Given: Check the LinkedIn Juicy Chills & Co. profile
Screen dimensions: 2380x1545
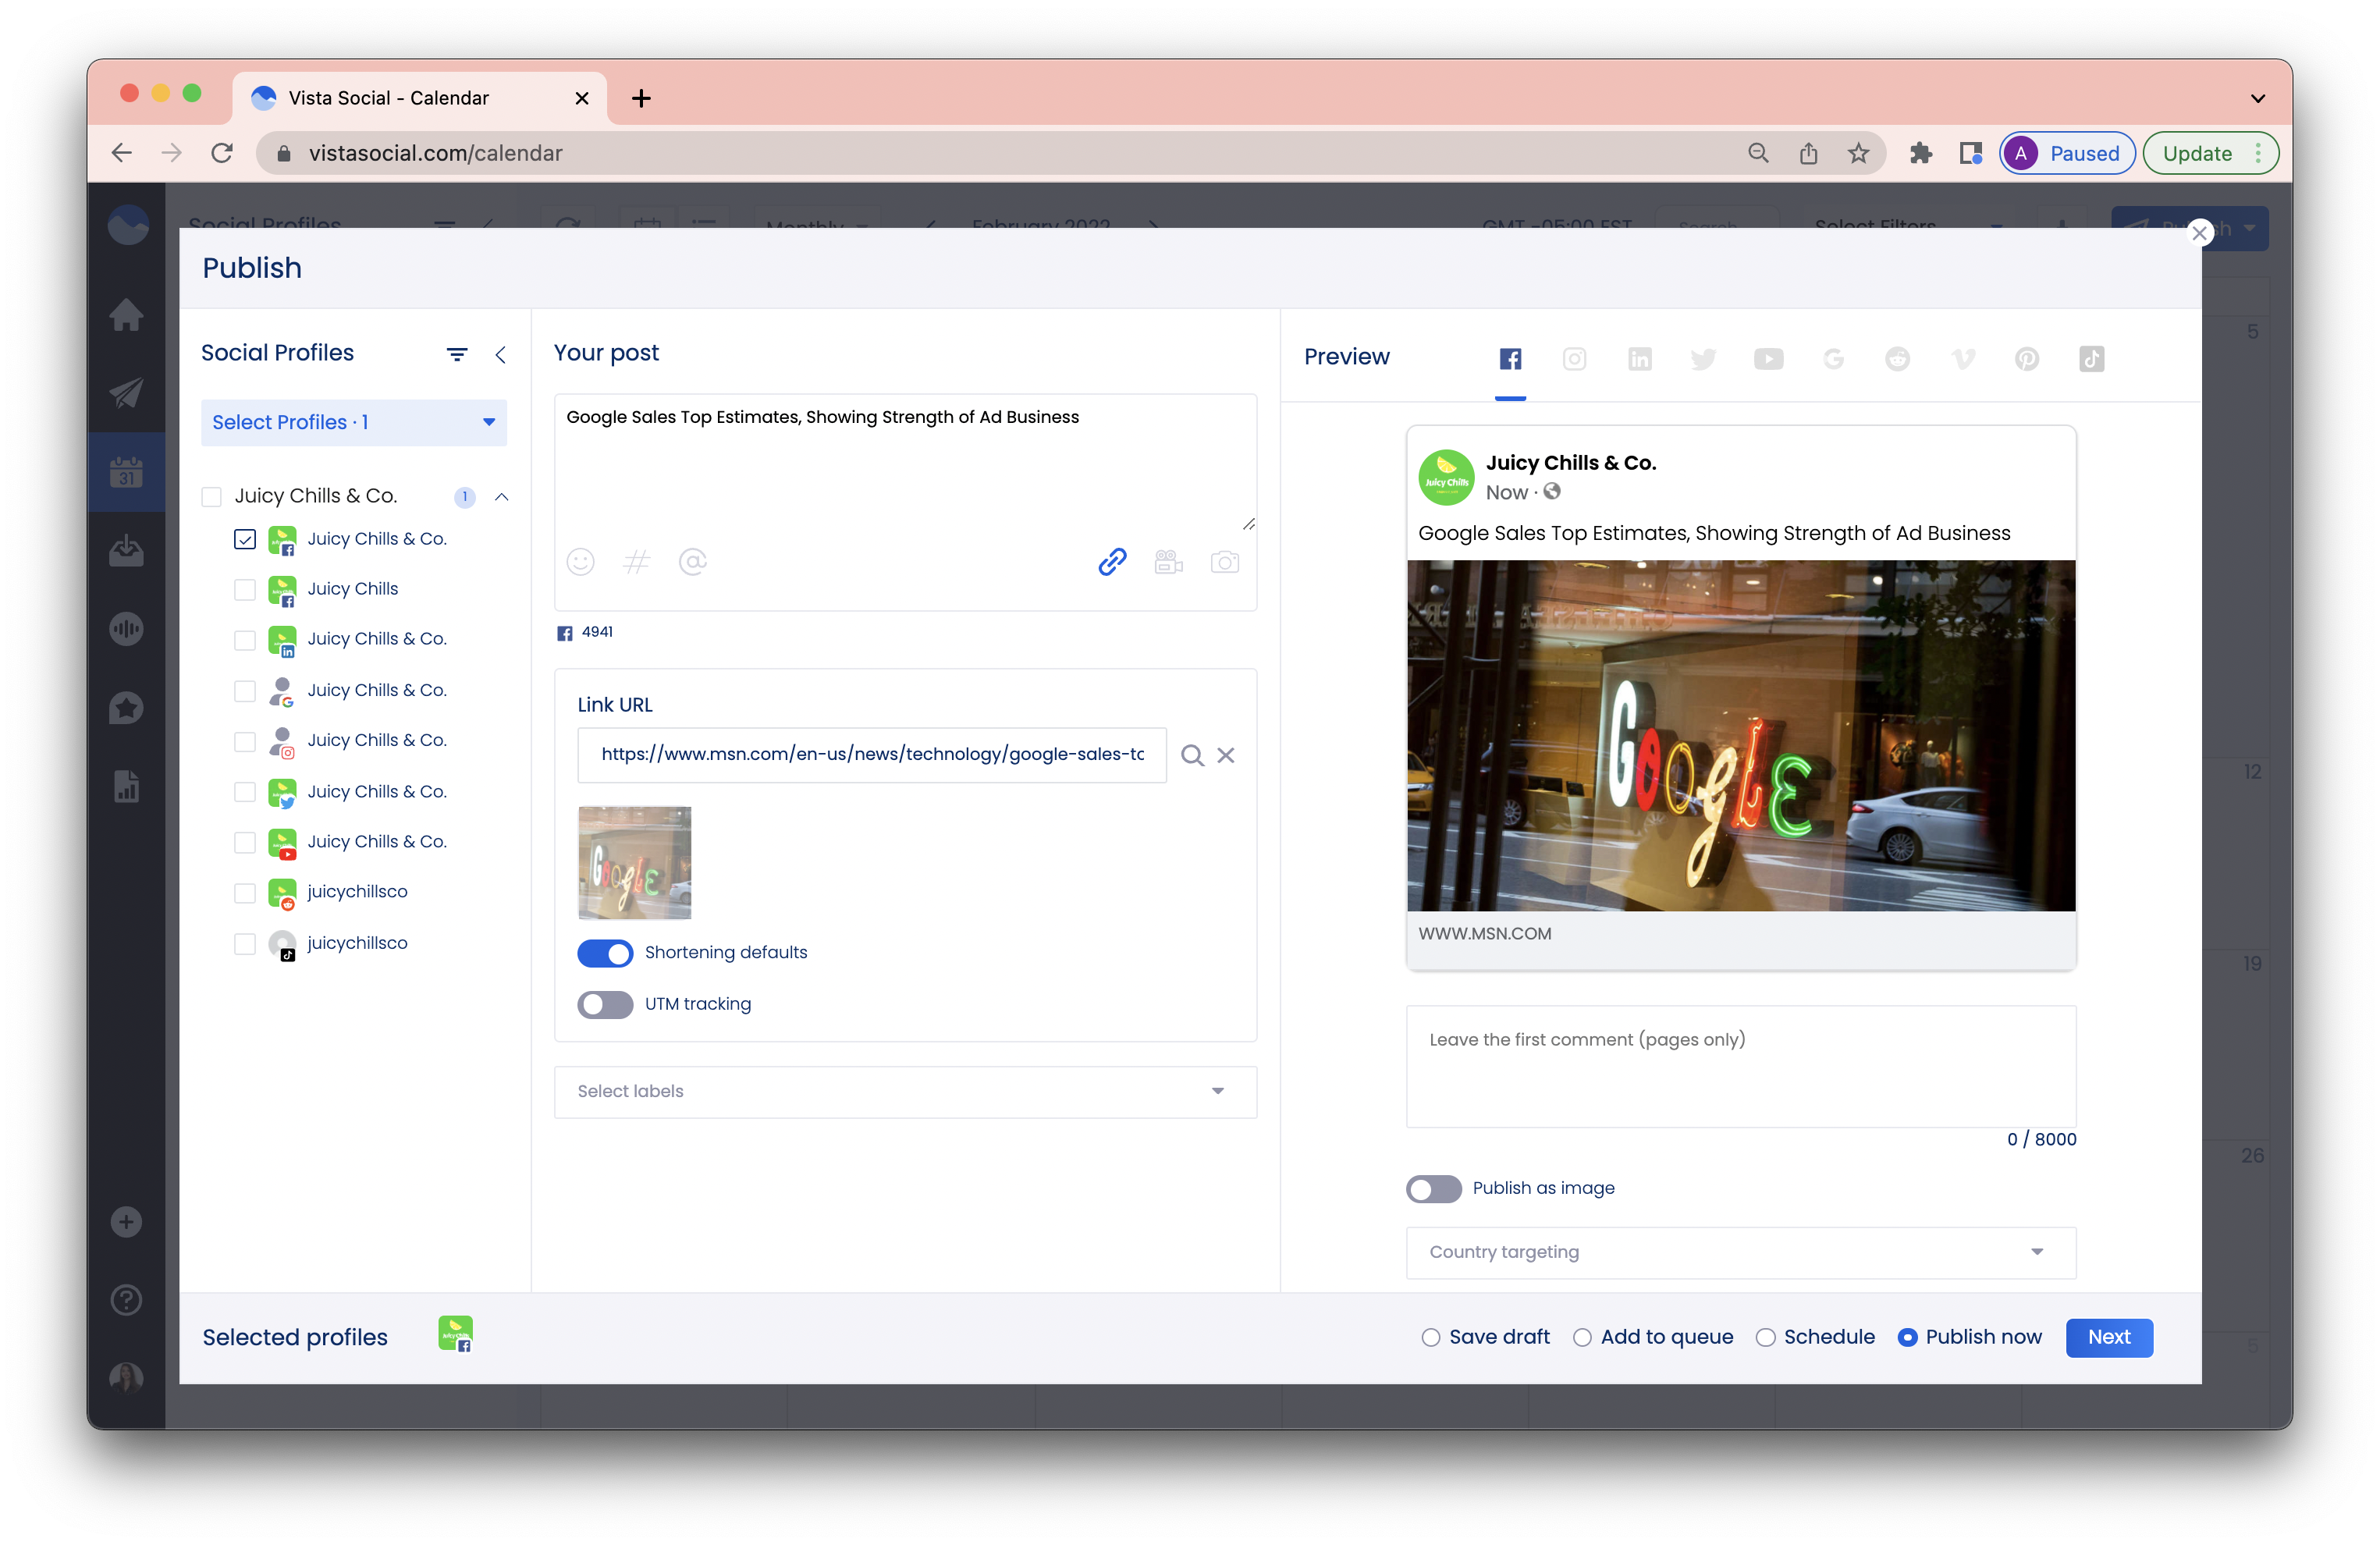Looking at the screenshot, I should click(245, 639).
